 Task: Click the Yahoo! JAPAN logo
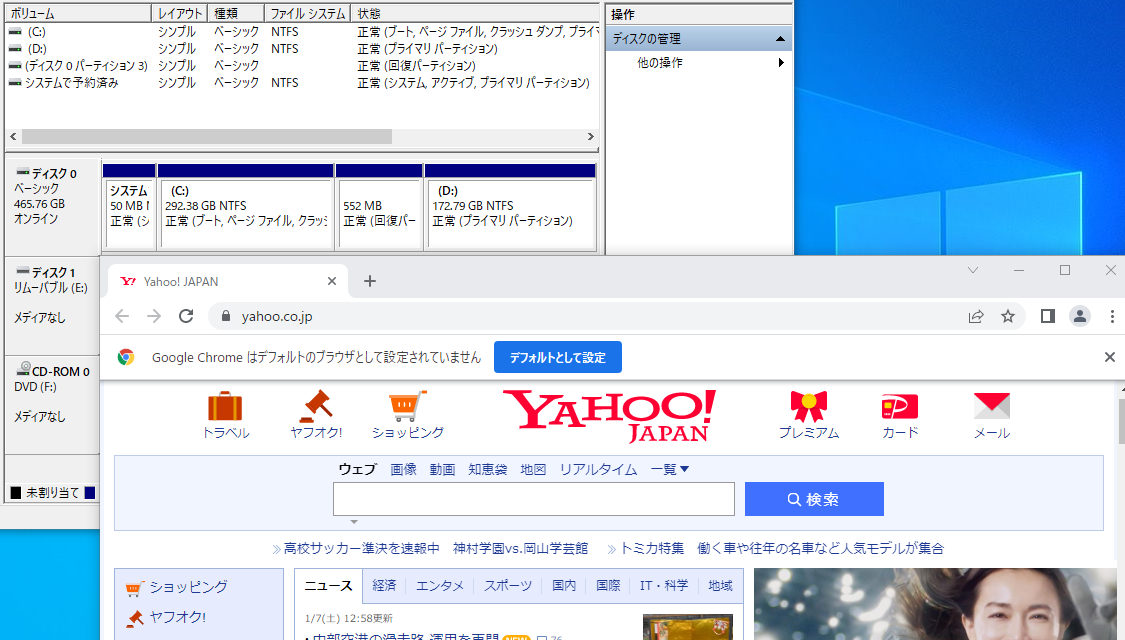[x=609, y=415]
